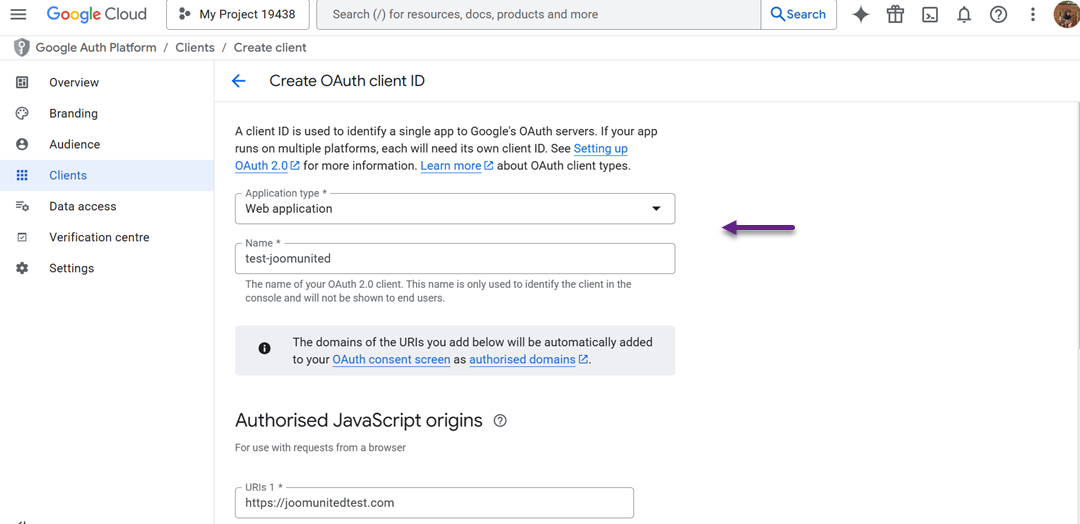The width and height of the screenshot is (1080, 524).
Task: Click the info icon in domains notice
Action: click(264, 348)
